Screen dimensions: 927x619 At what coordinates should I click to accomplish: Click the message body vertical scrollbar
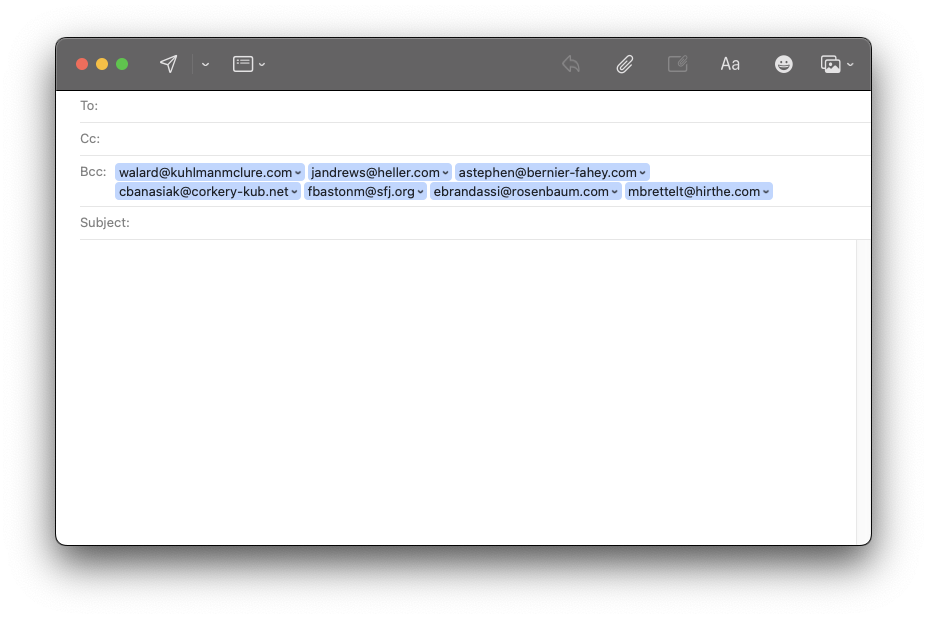(x=863, y=390)
